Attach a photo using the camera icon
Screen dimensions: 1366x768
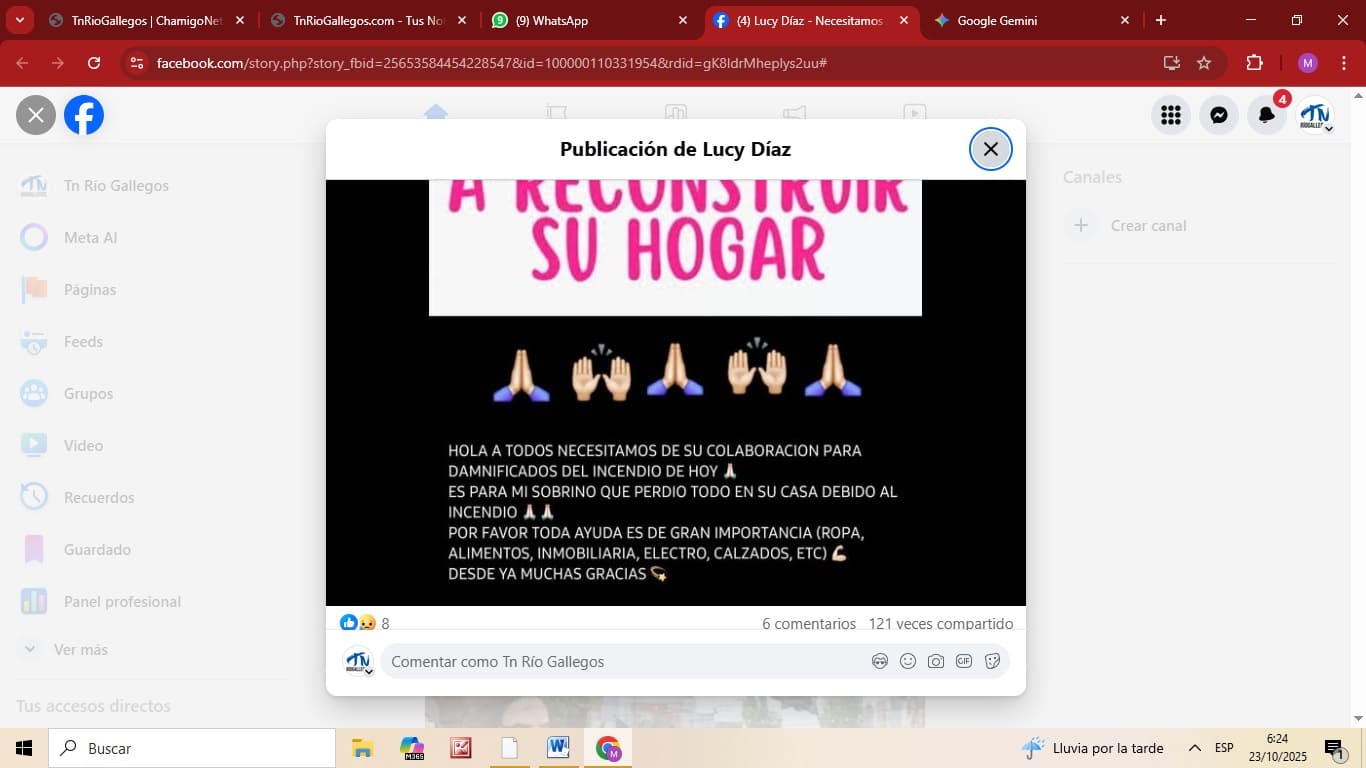point(936,661)
